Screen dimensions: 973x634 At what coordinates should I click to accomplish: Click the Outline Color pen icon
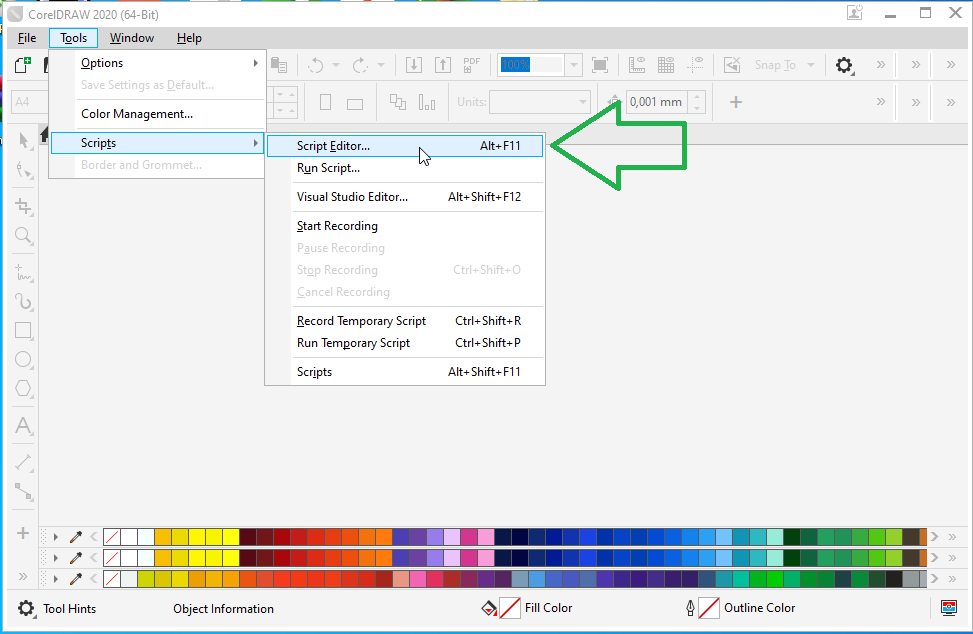[690, 608]
